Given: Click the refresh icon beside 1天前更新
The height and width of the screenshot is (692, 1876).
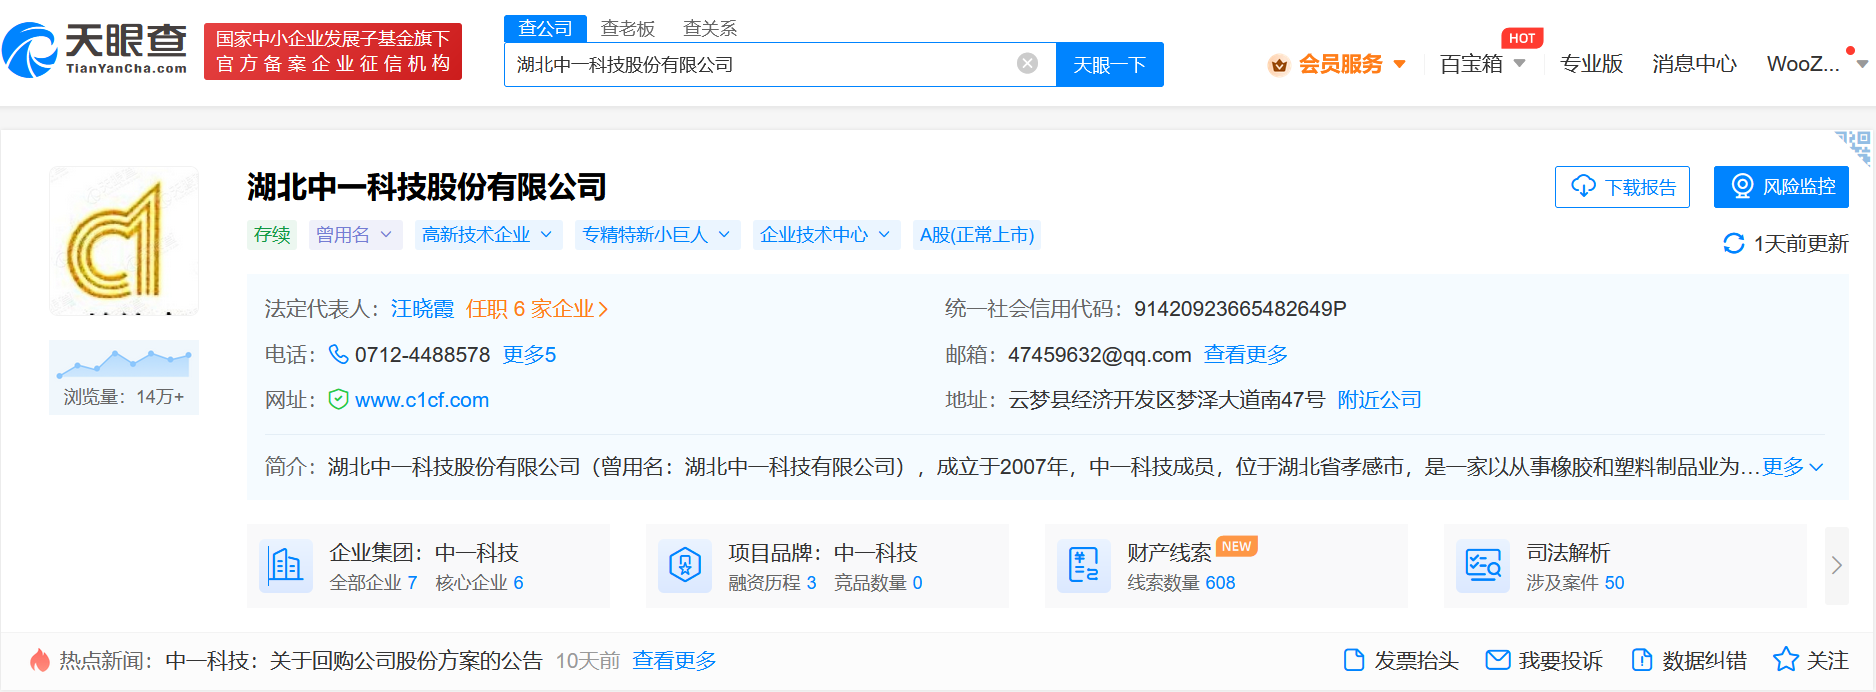Looking at the screenshot, I should (1733, 243).
